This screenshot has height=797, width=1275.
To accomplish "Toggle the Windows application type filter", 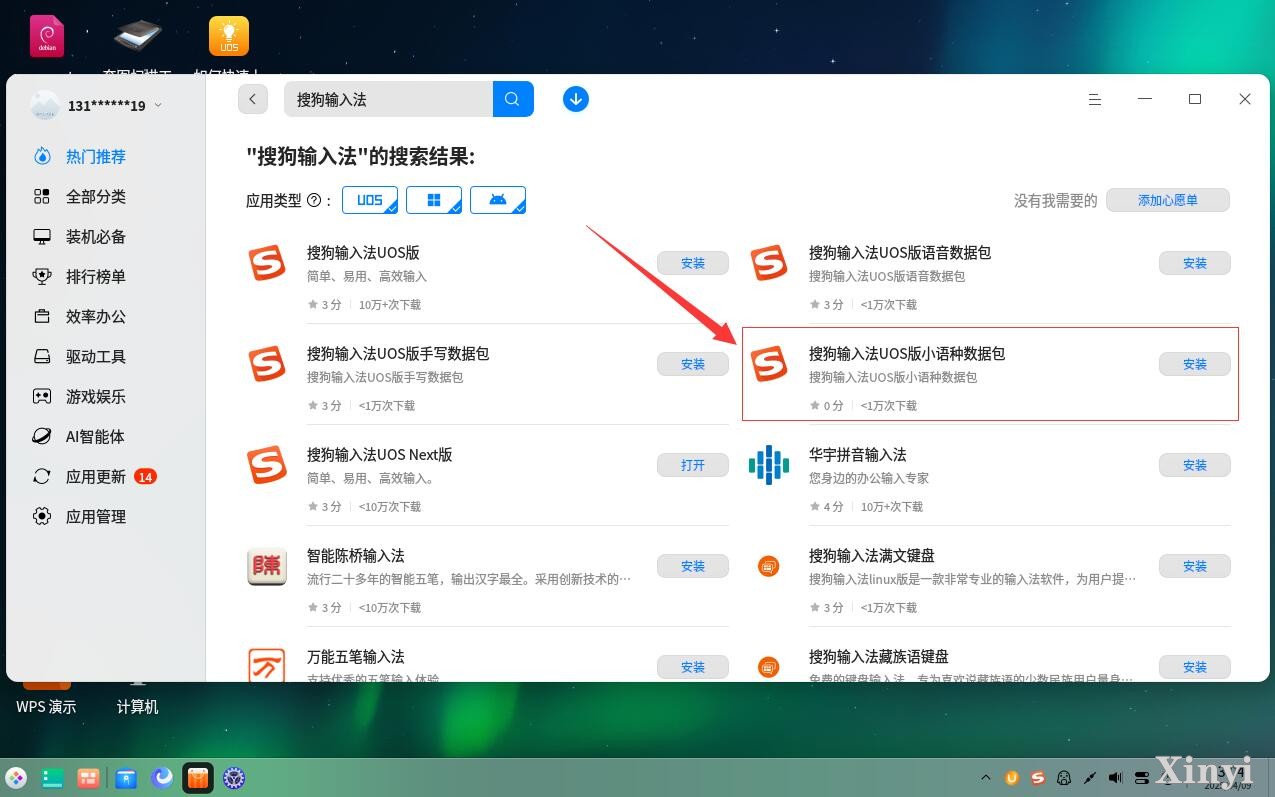I will (x=434, y=200).
